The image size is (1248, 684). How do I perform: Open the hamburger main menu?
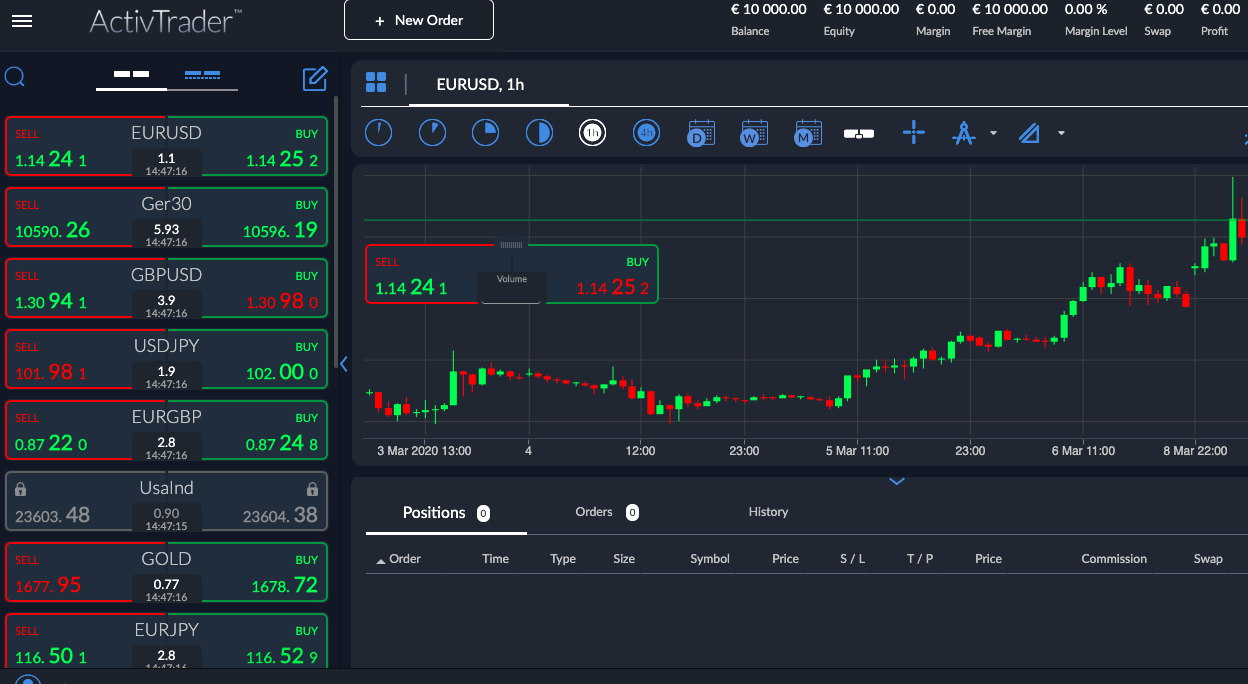[x=21, y=20]
